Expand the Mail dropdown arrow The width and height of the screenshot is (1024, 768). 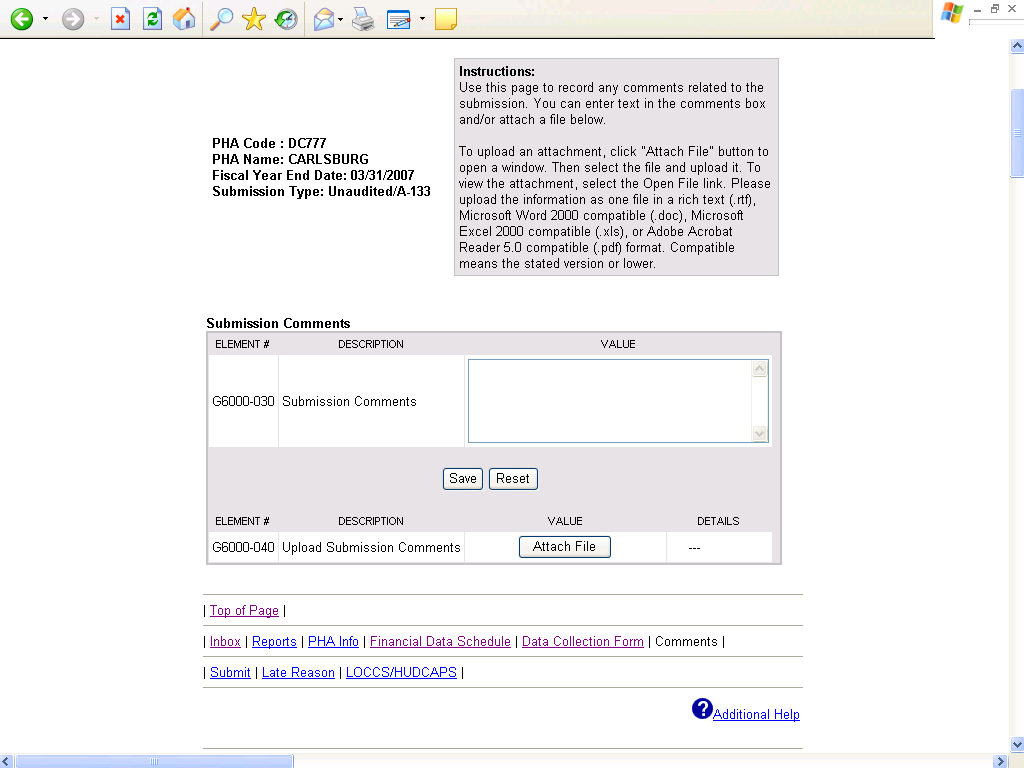(x=341, y=19)
